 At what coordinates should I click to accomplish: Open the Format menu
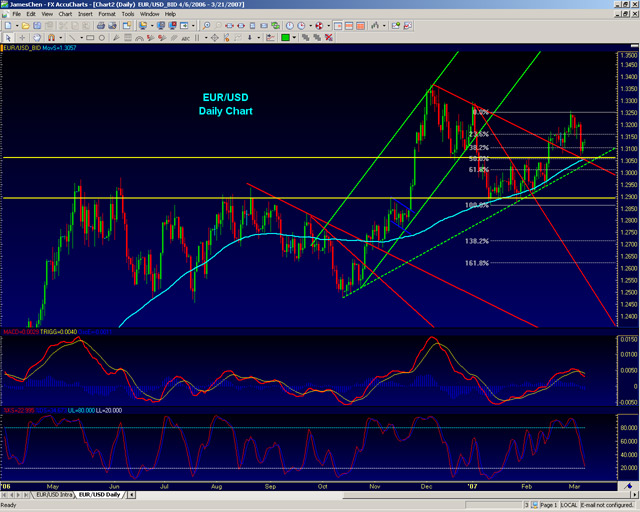tap(103, 15)
